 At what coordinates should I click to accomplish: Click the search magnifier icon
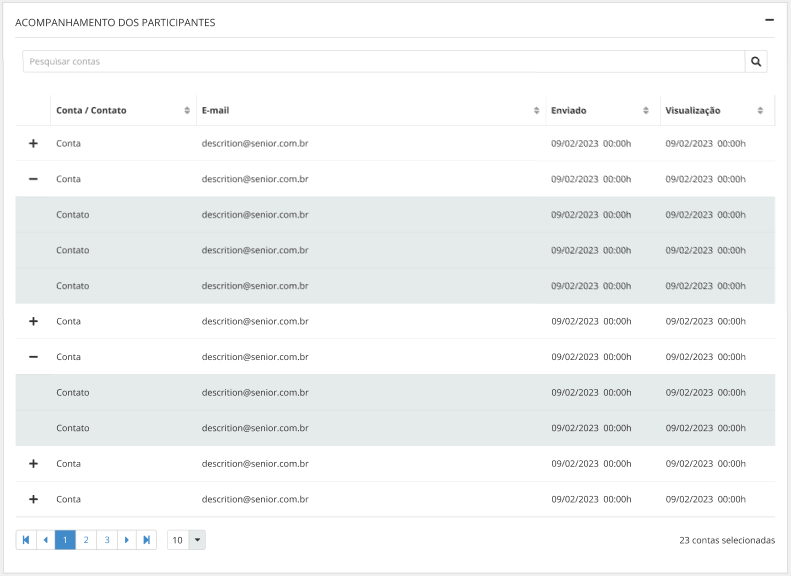click(757, 62)
